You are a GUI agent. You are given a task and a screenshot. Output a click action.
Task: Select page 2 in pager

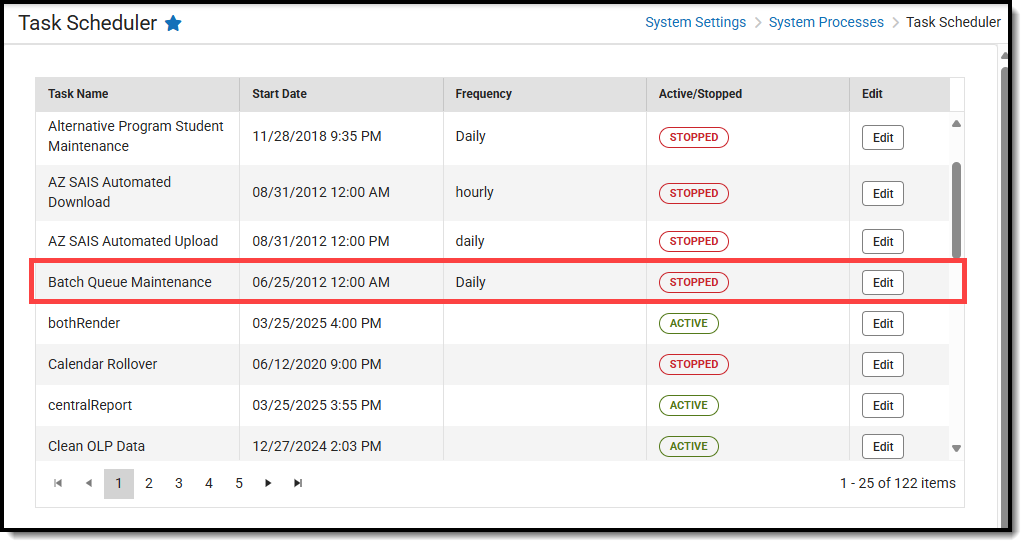pyautogui.click(x=149, y=483)
